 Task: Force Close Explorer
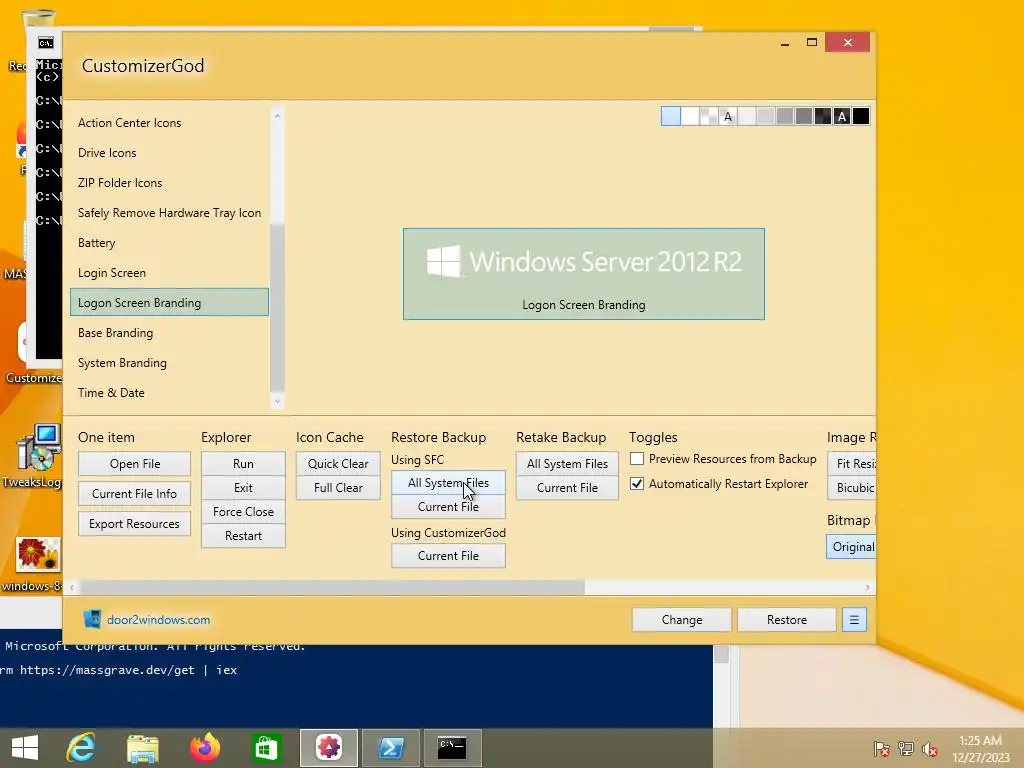243,512
